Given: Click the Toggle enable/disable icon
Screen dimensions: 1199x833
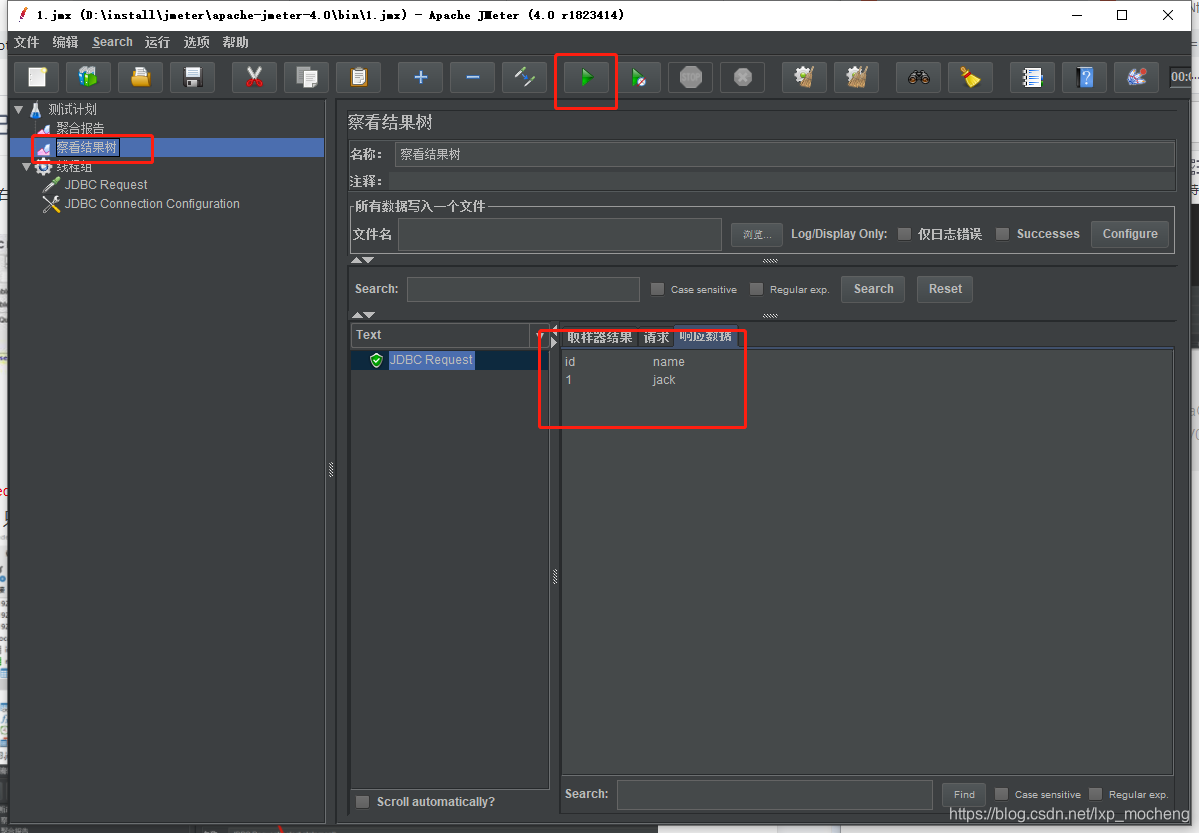Looking at the screenshot, I should point(525,77).
